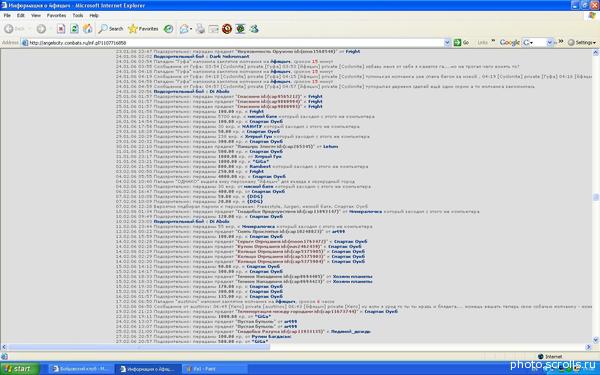Open the Rambest player link
600x375 pixels.
point(260,166)
